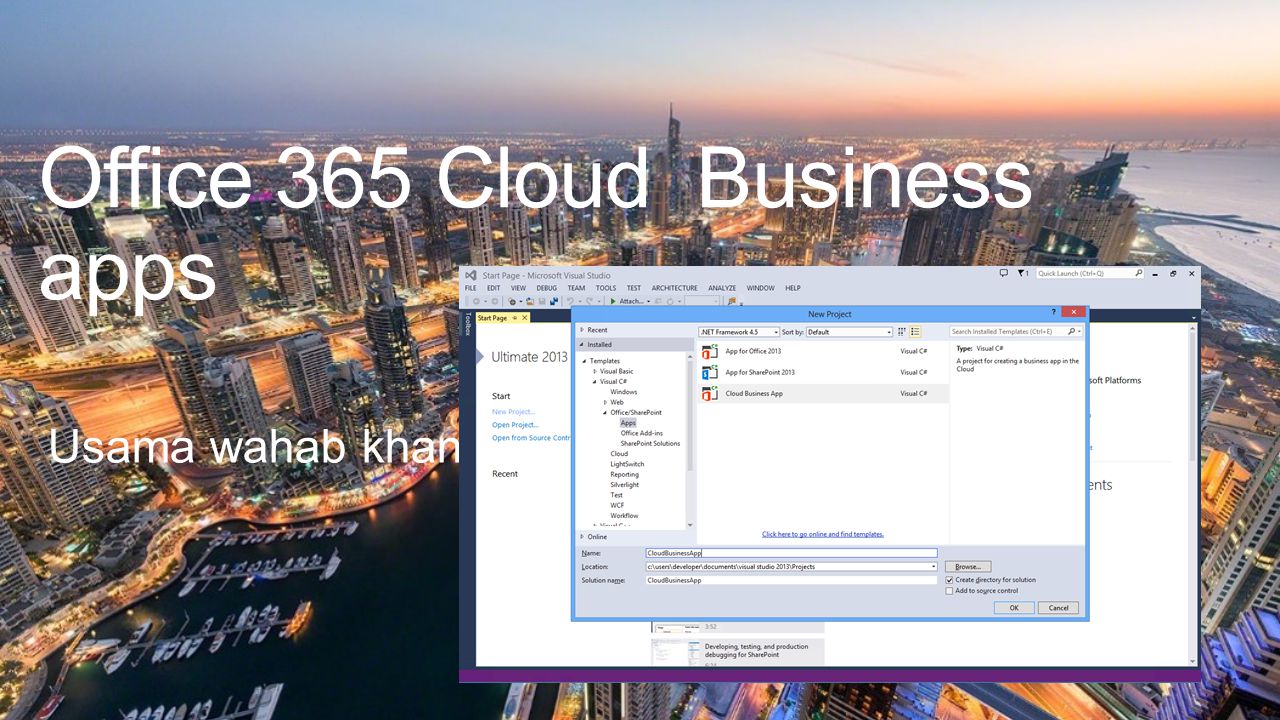1280x720 pixels.
Task: Select the Silverlight tree item
Action: point(624,485)
